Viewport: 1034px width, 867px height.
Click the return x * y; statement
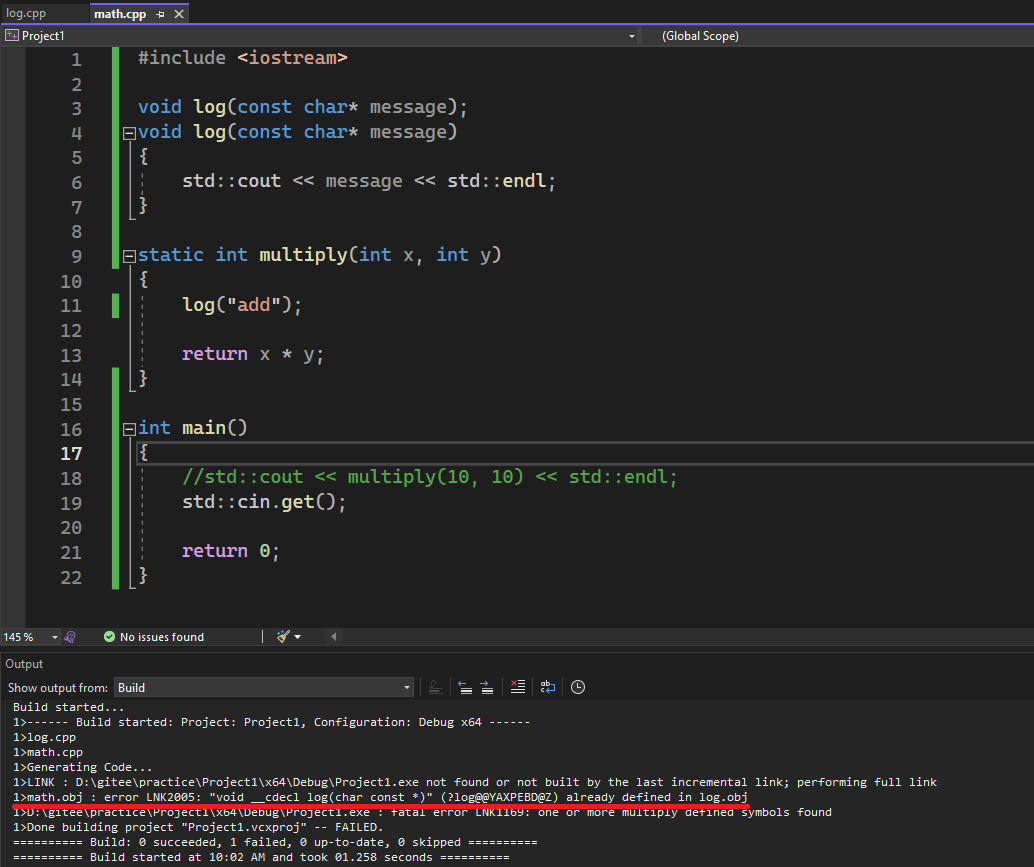coord(253,355)
